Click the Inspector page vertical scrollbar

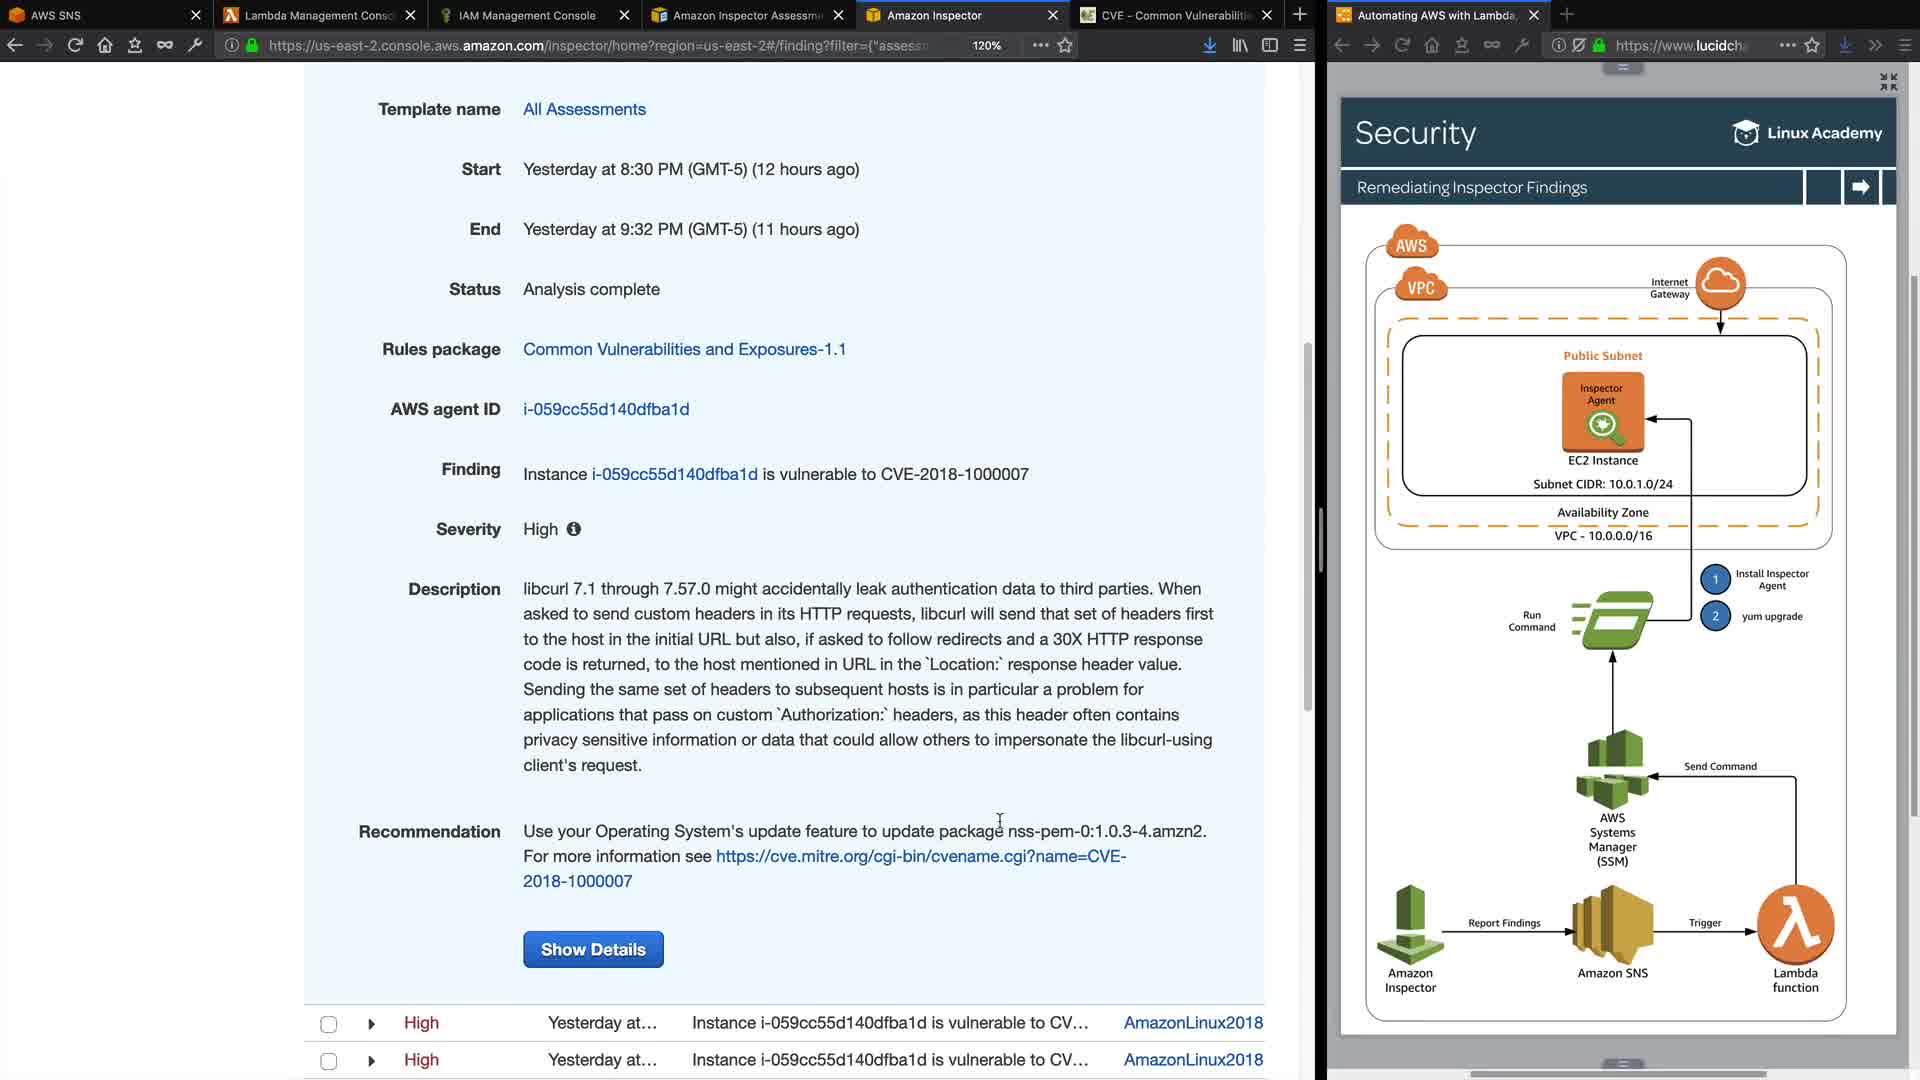tap(1307, 525)
